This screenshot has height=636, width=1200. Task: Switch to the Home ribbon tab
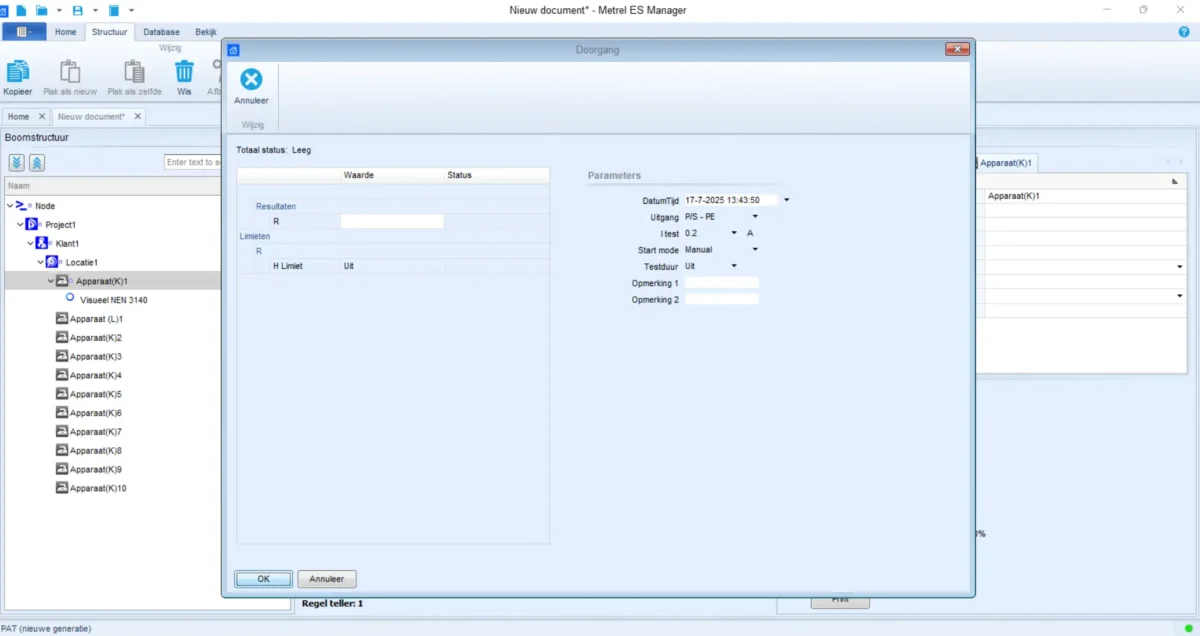65,32
